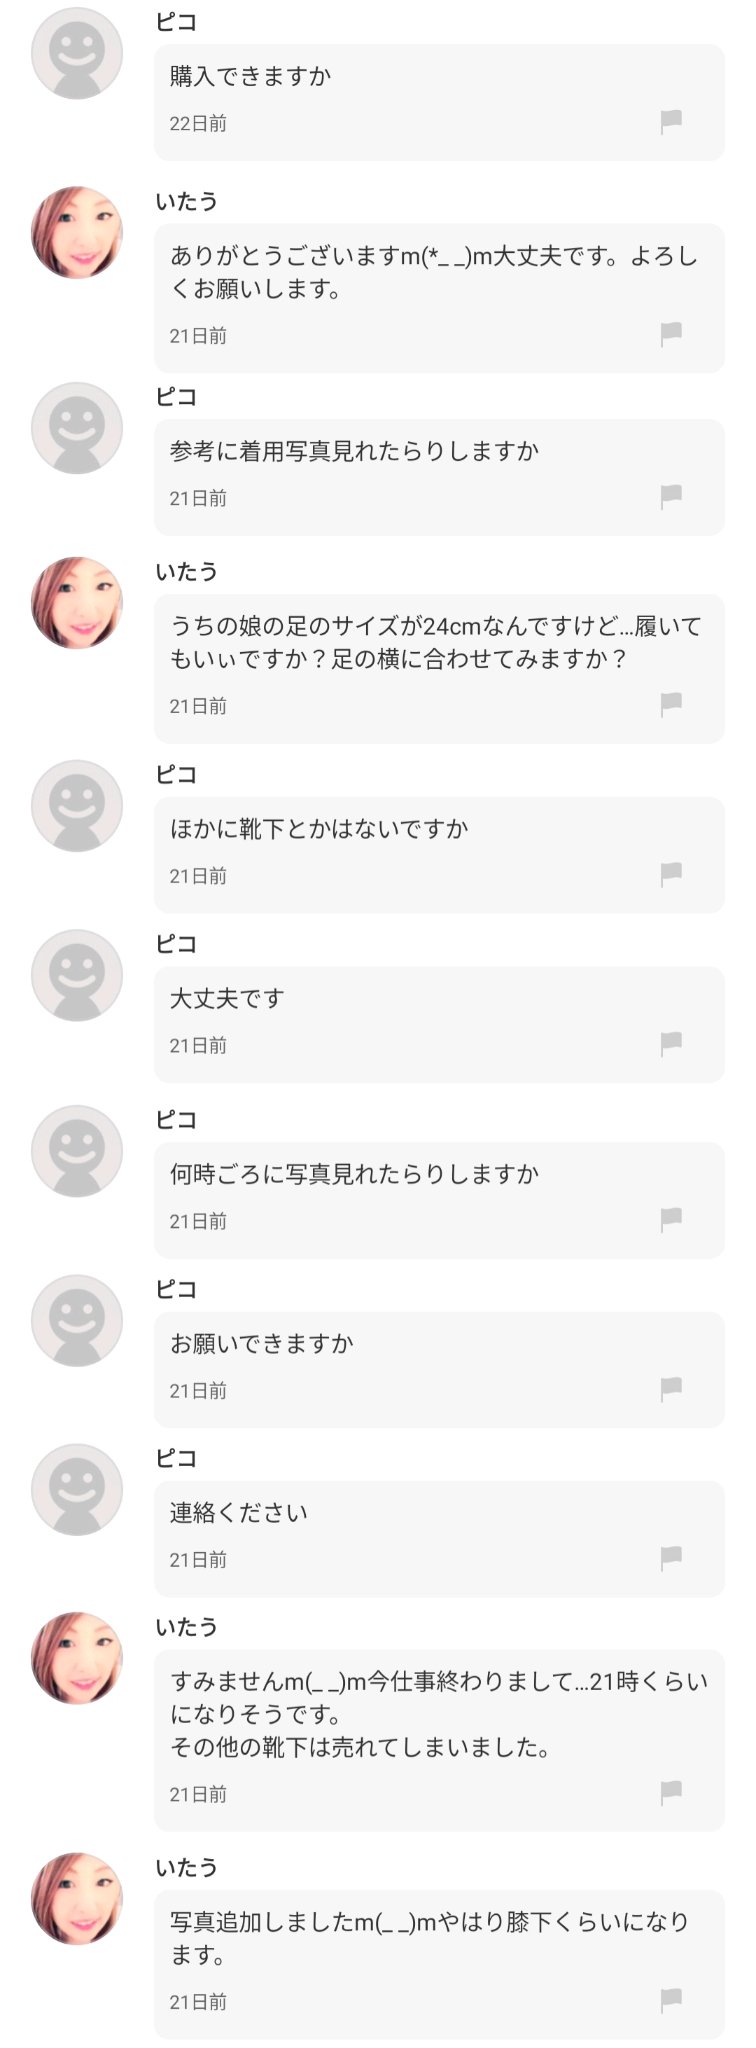Screen dimensions: 756x2048
Task: Tap ピコ's avatar beside 'ほかに靴下とかはないですか'
Action: [x=77, y=806]
